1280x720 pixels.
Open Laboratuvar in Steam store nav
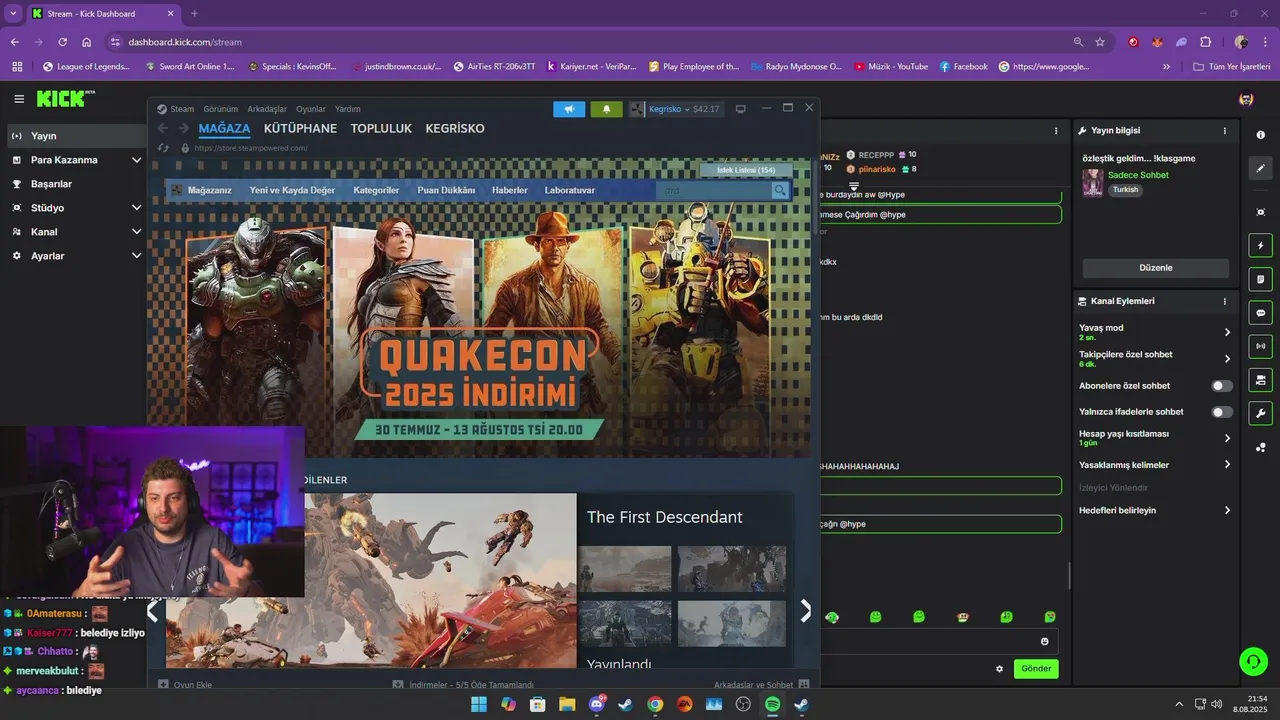point(570,190)
